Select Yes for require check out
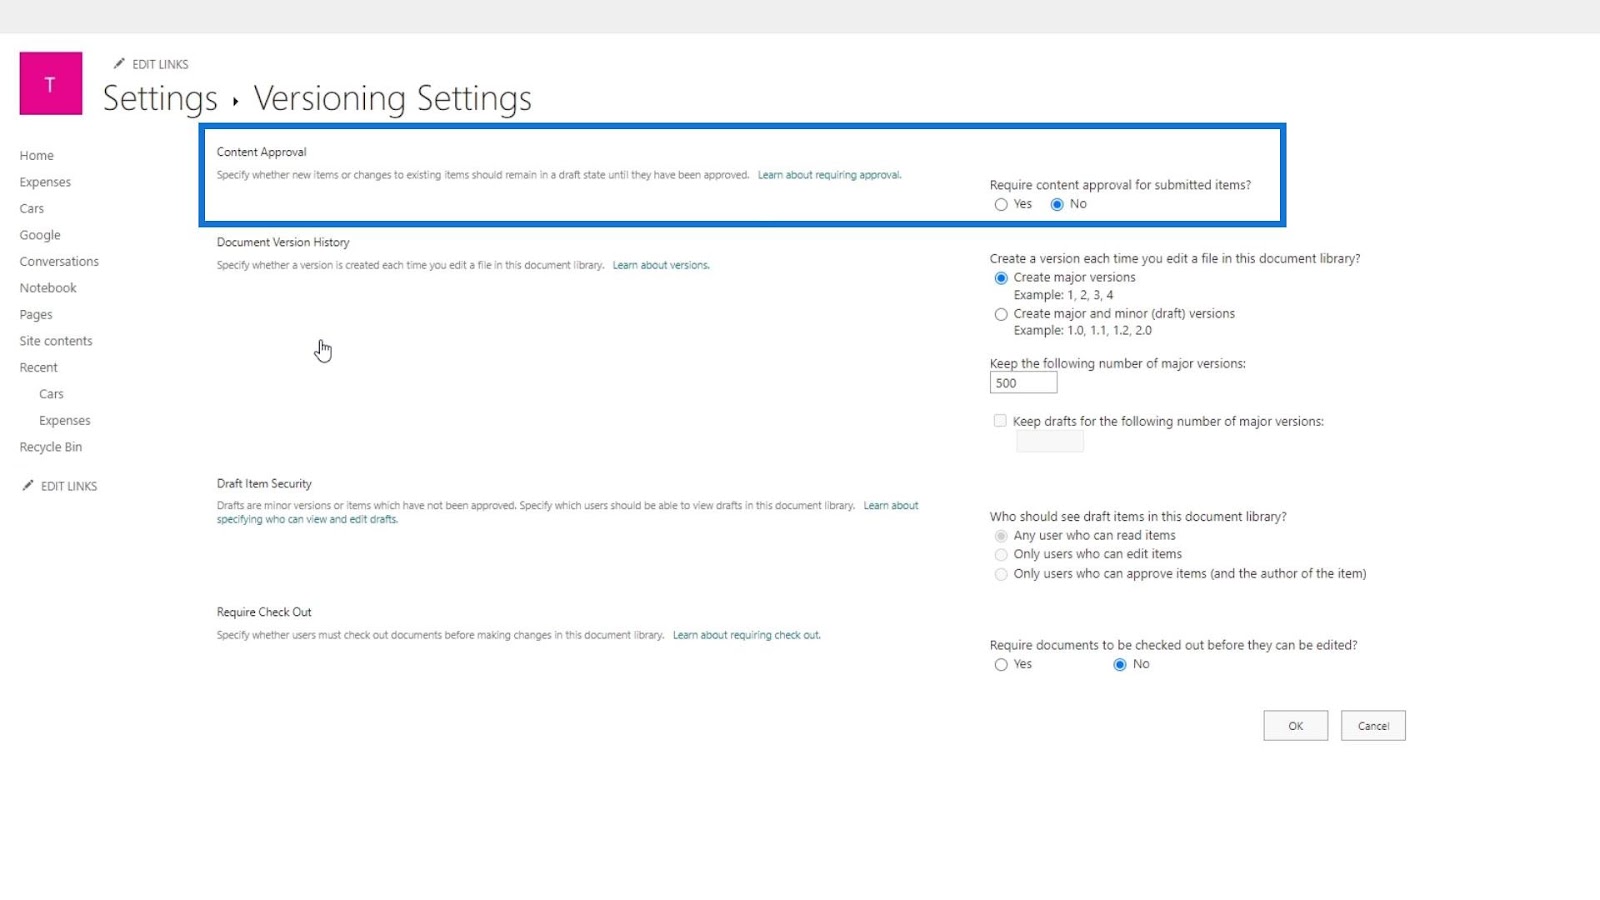Image resolution: width=1600 pixels, height=900 pixels. point(1001,665)
